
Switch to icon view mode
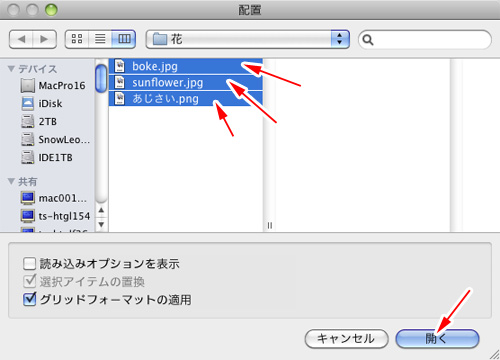77,39
